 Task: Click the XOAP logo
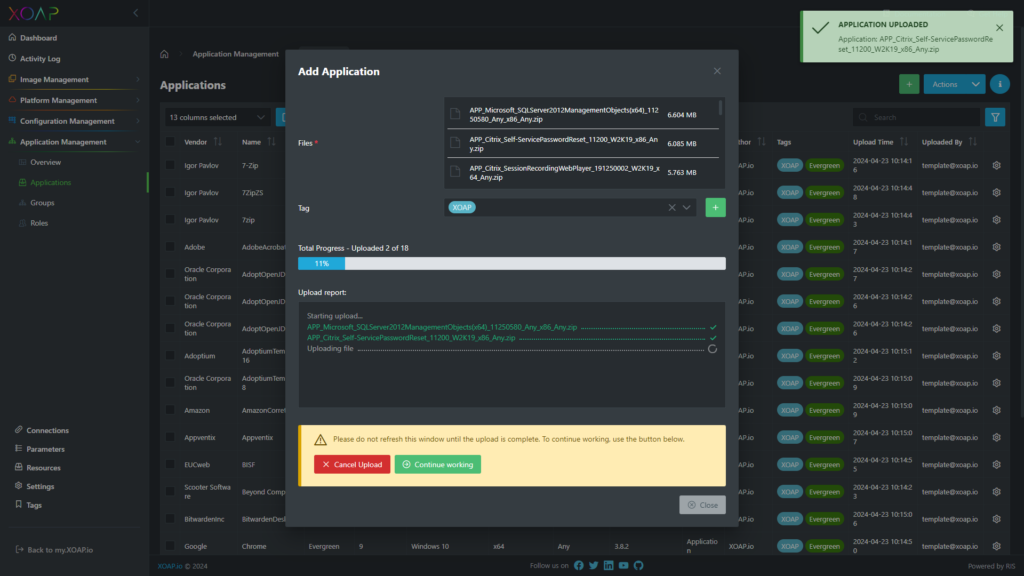tap(33, 13)
